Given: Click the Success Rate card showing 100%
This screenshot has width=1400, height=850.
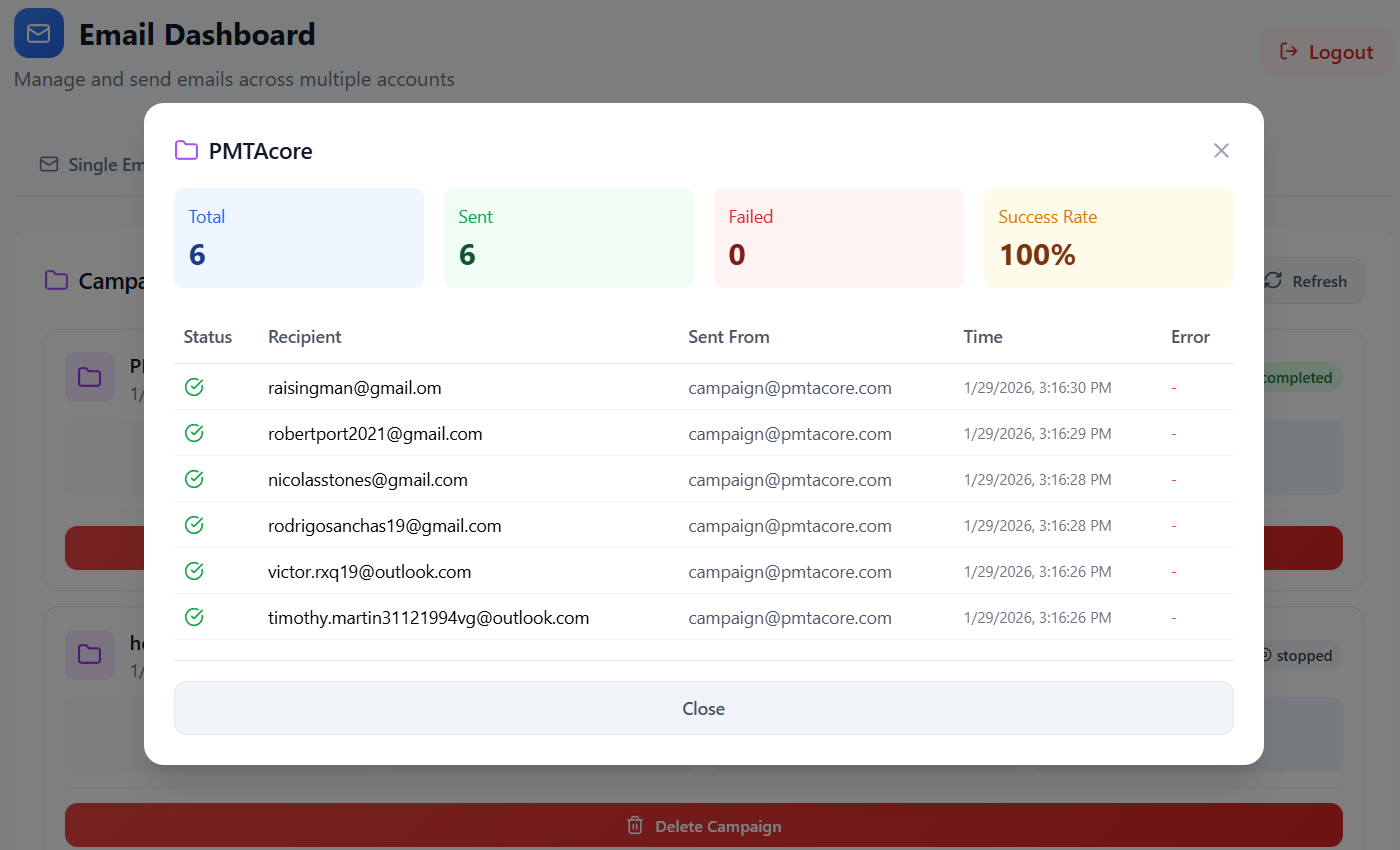Looking at the screenshot, I should (x=1108, y=237).
